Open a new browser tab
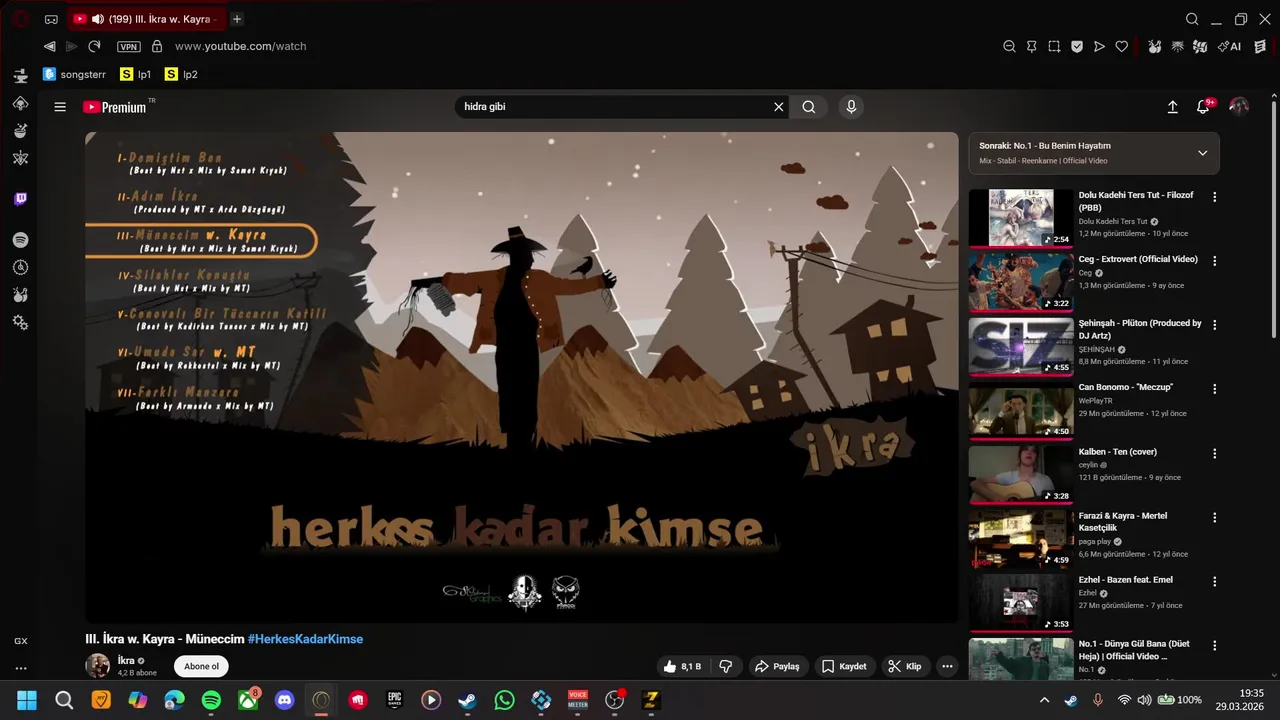 [x=237, y=19]
